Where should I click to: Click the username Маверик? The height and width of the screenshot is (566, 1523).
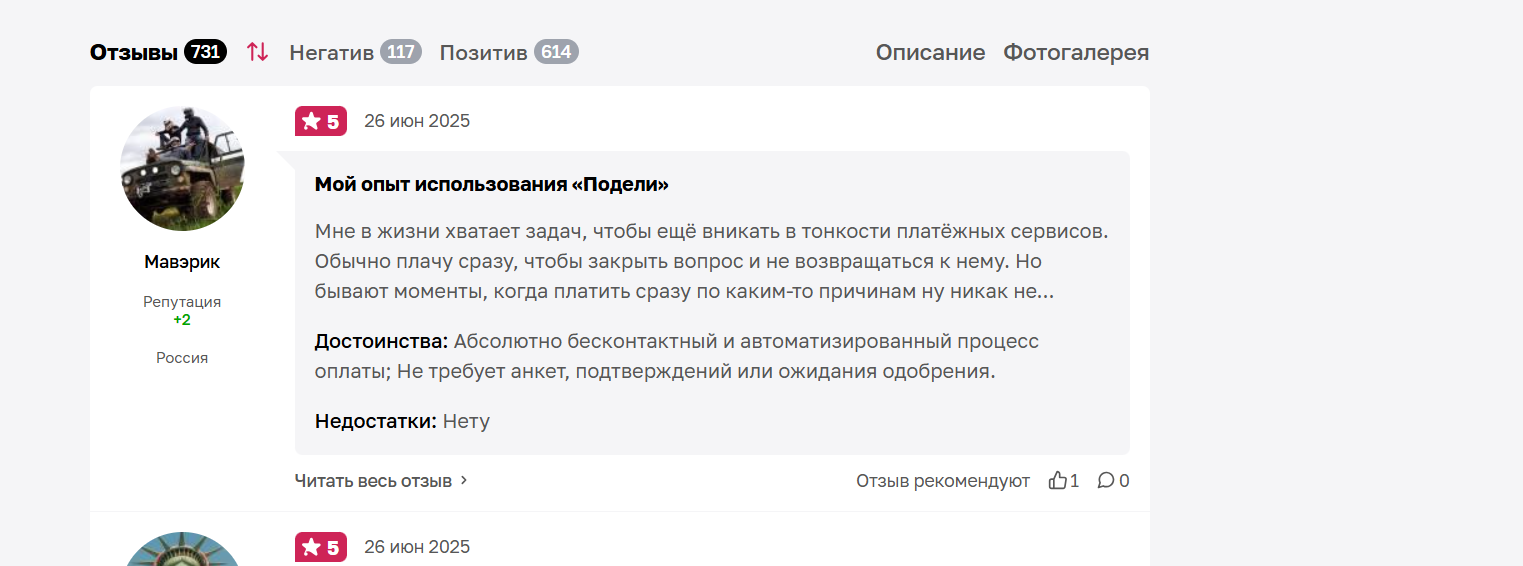click(x=182, y=262)
